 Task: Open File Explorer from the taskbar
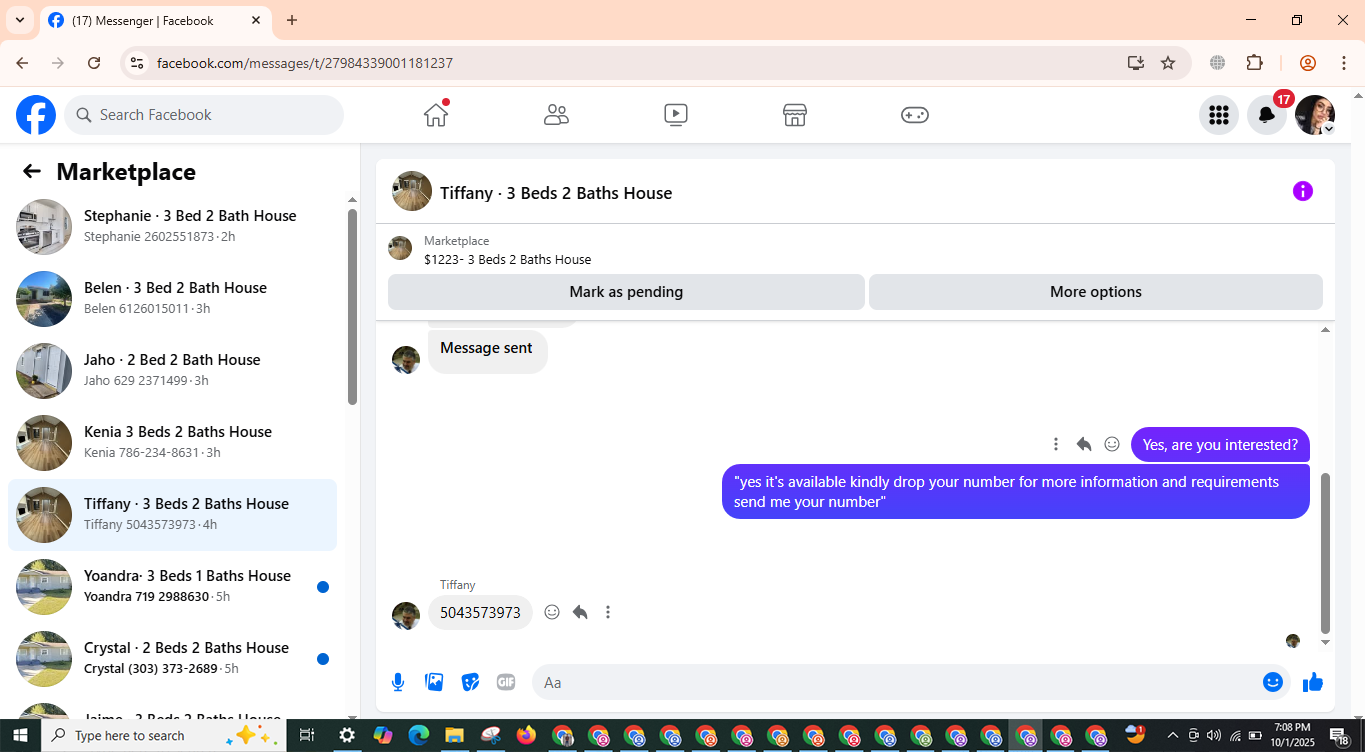(454, 736)
